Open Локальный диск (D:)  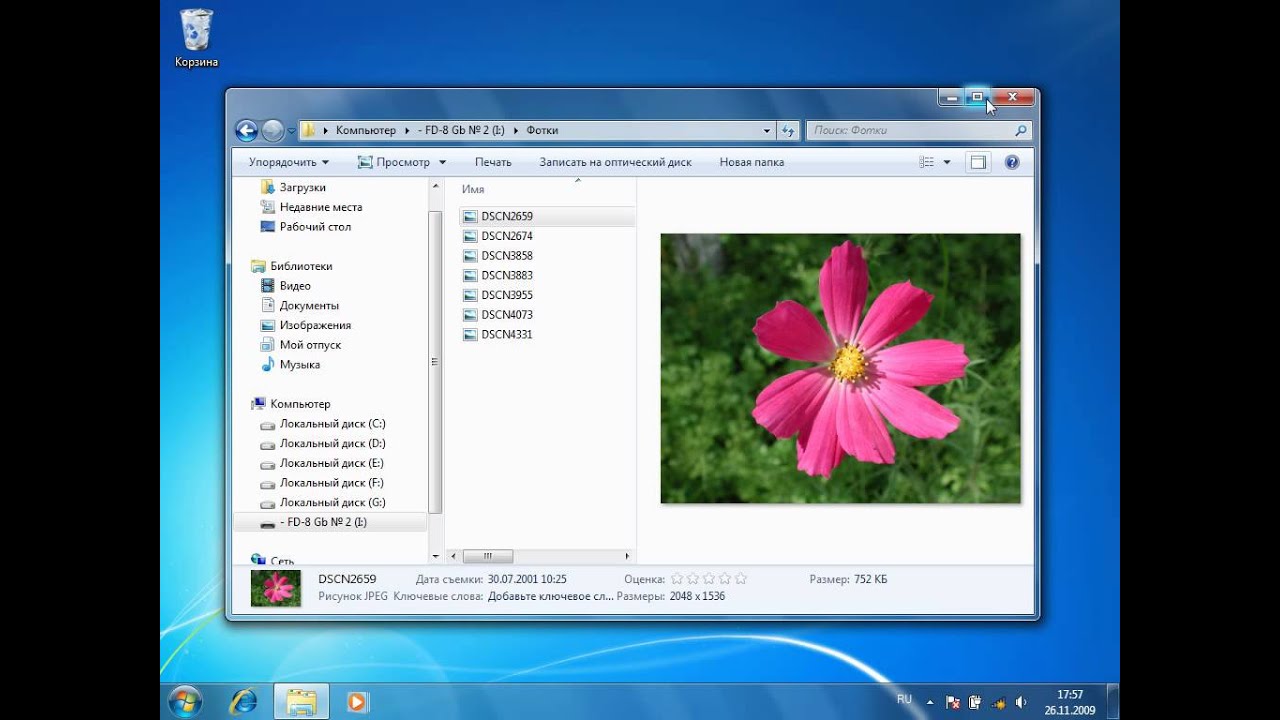point(332,443)
